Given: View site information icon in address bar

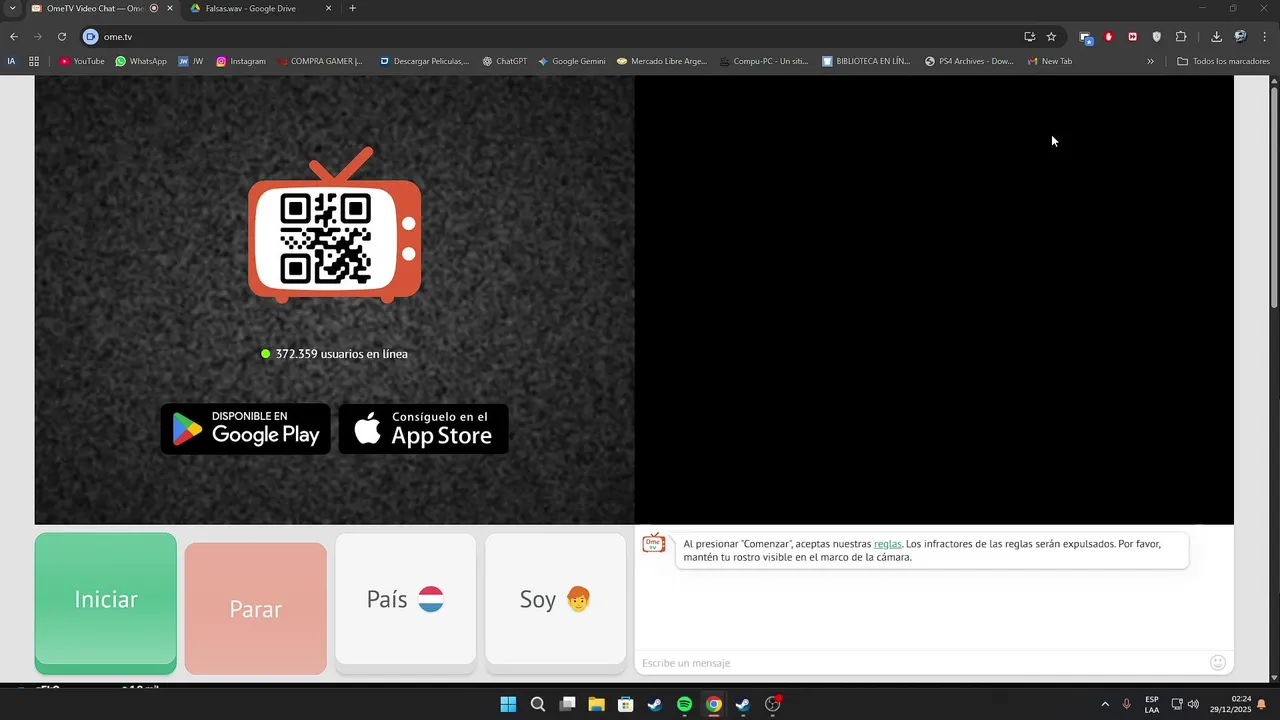Looking at the screenshot, I should click(x=91, y=37).
